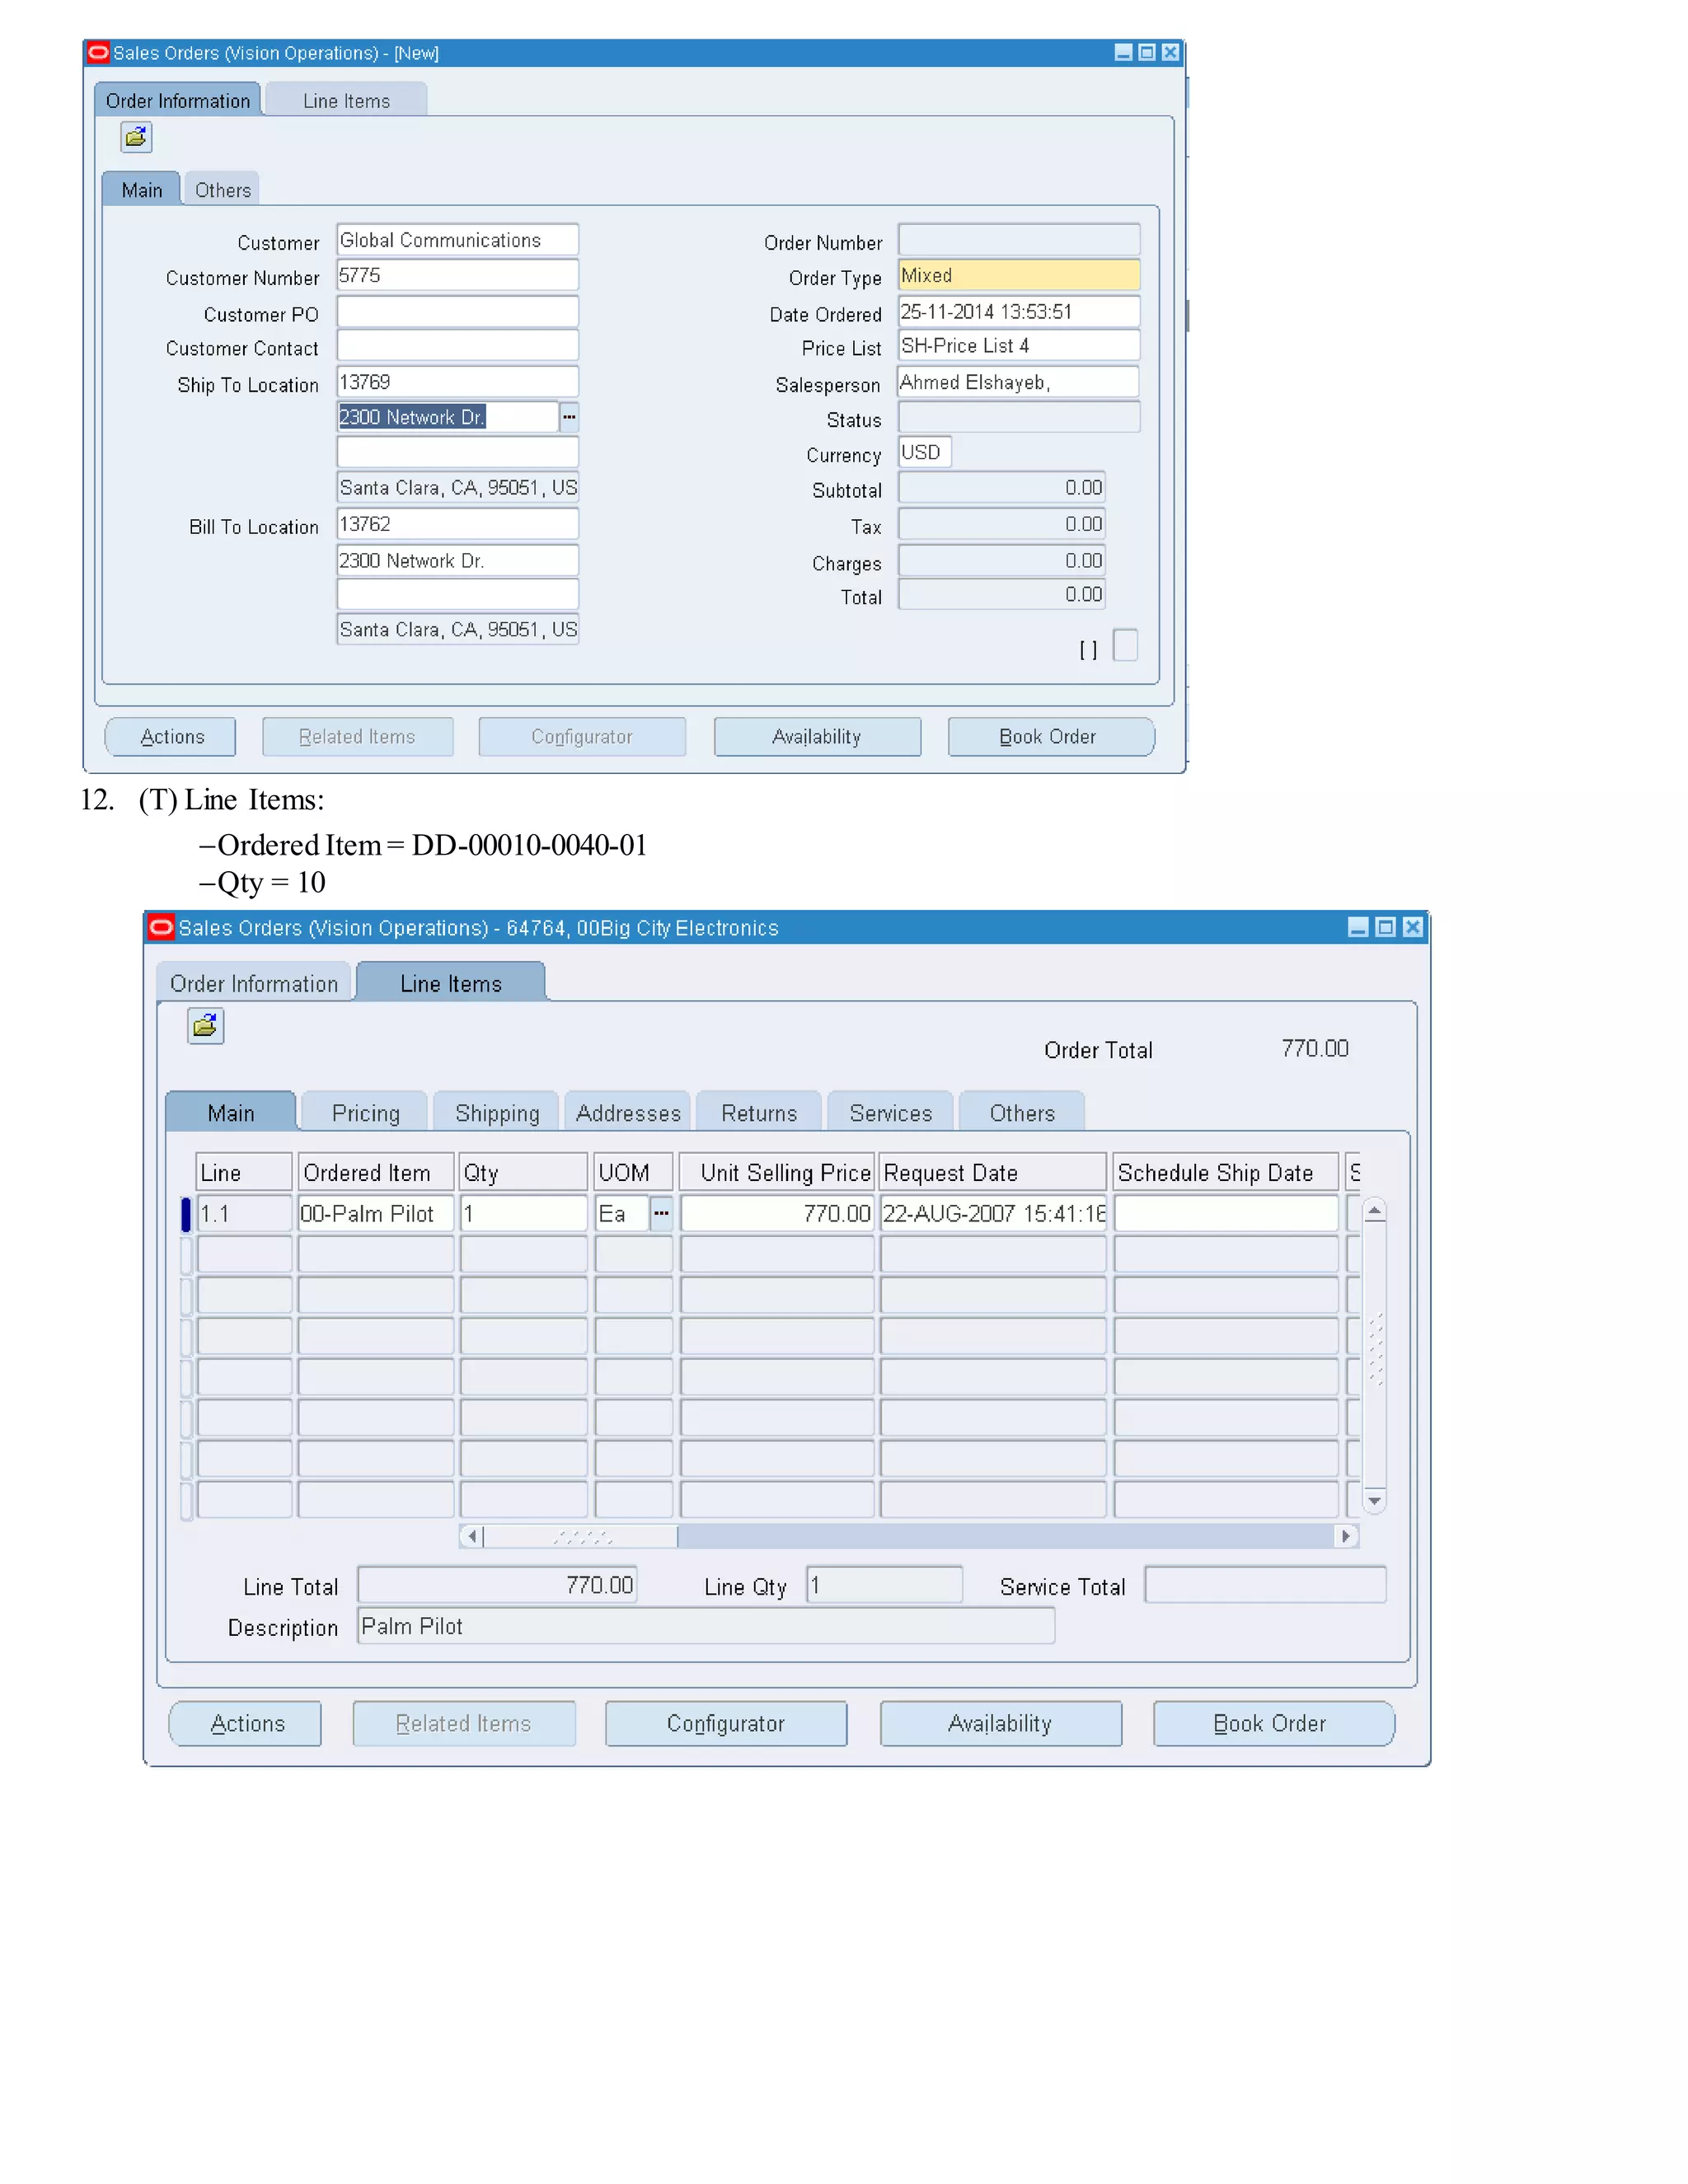Click the vertical scrollbar up arrow of line grid
Screen dimensions: 1688x2184
[1375, 1211]
